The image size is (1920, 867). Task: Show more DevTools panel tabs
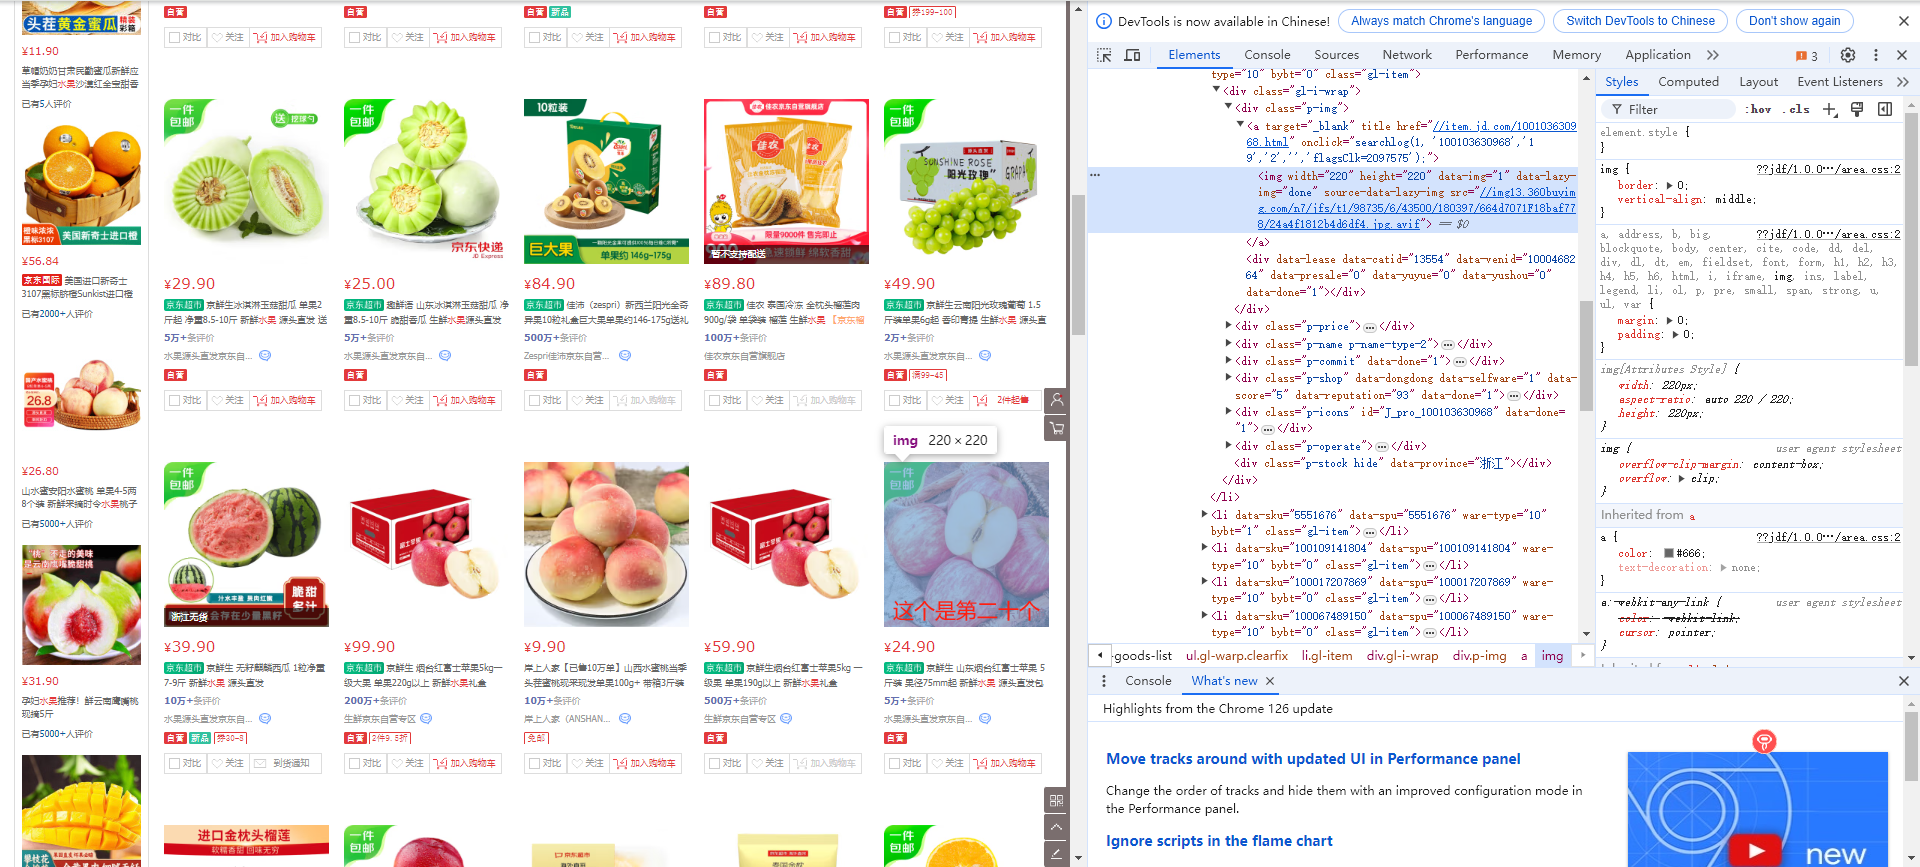coord(1713,55)
